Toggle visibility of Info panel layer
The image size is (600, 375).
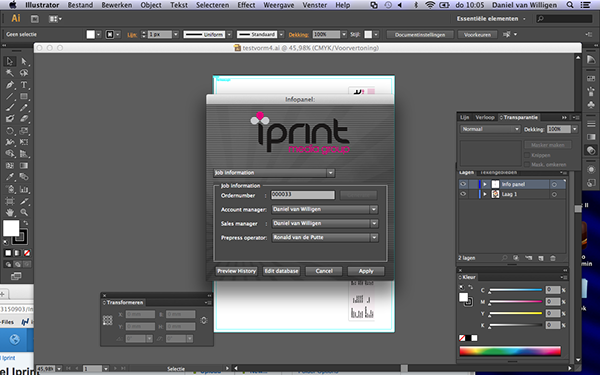coord(463,184)
